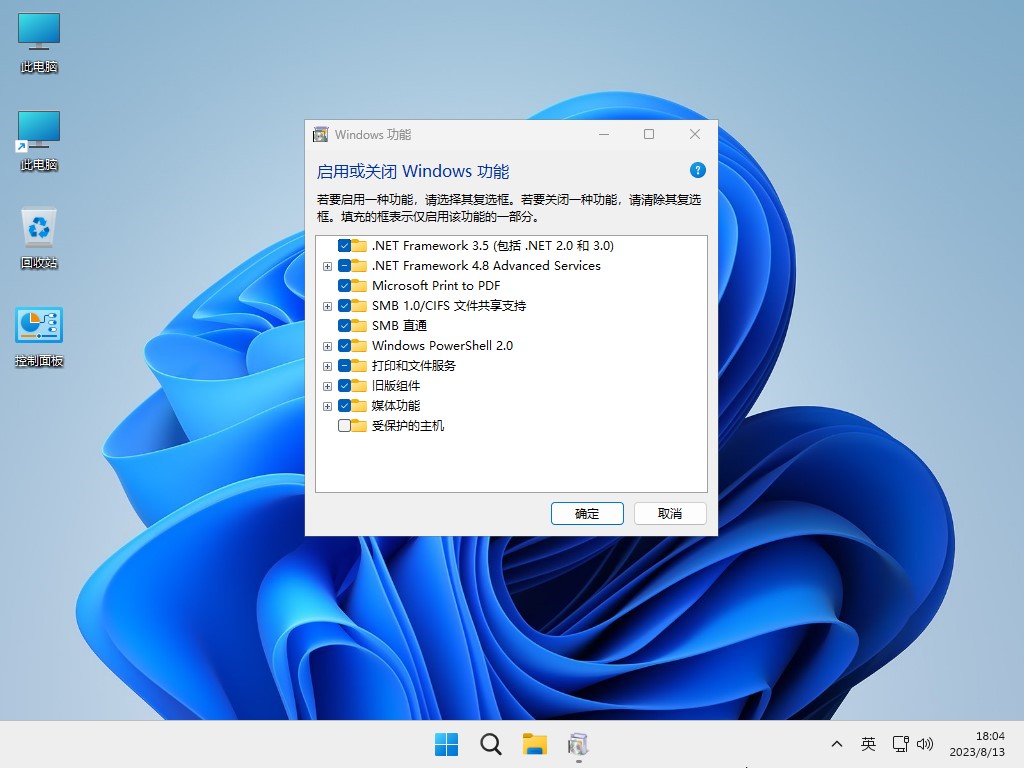Viewport: 1024px width, 768px height.
Task: Expand SMB 1.0/CIFS 文件共享支持 node
Action: click(327, 306)
